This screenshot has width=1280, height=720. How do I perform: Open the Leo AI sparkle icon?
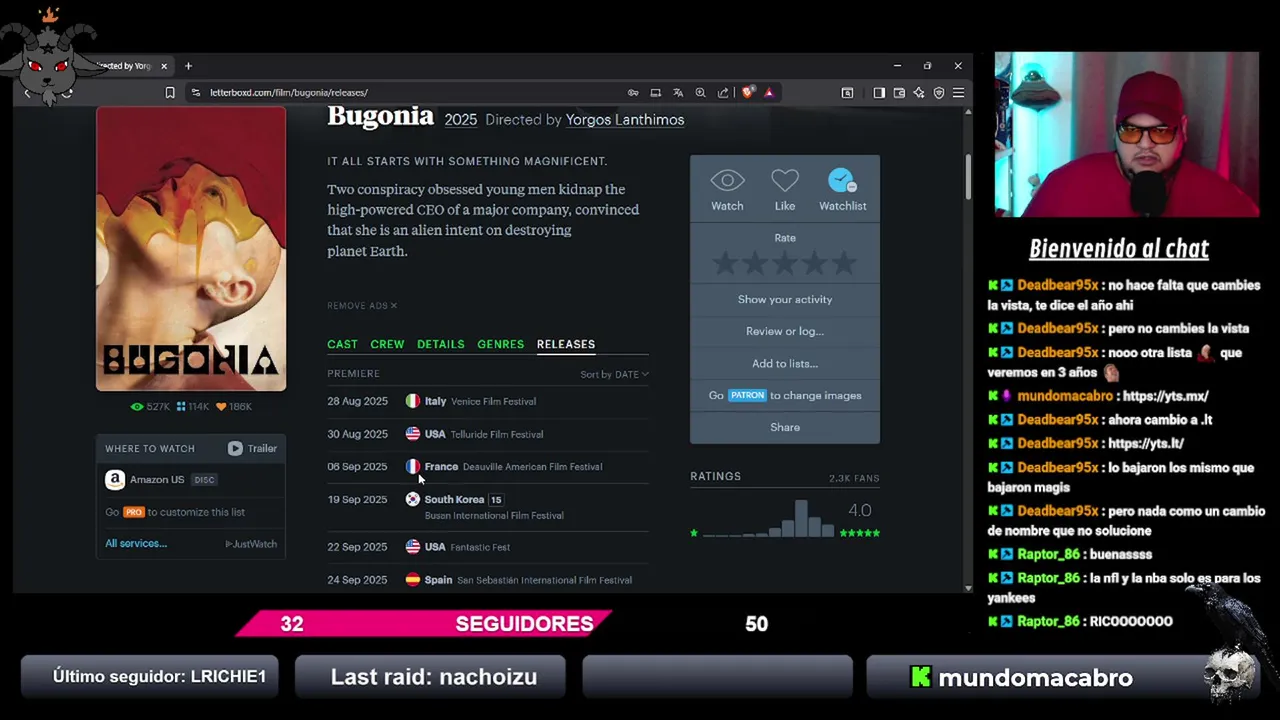point(919,93)
